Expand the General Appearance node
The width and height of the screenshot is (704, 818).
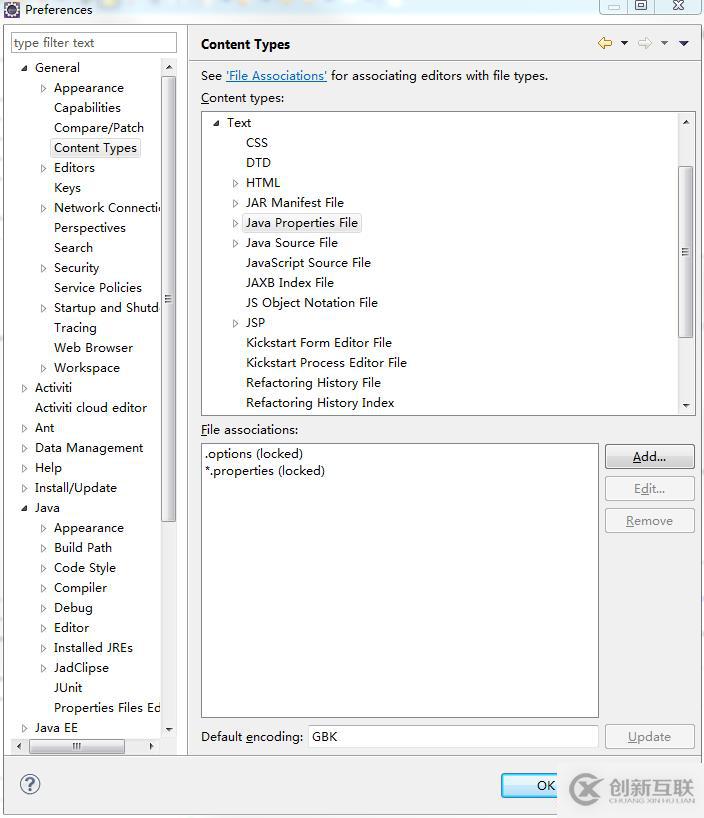[x=43, y=89]
